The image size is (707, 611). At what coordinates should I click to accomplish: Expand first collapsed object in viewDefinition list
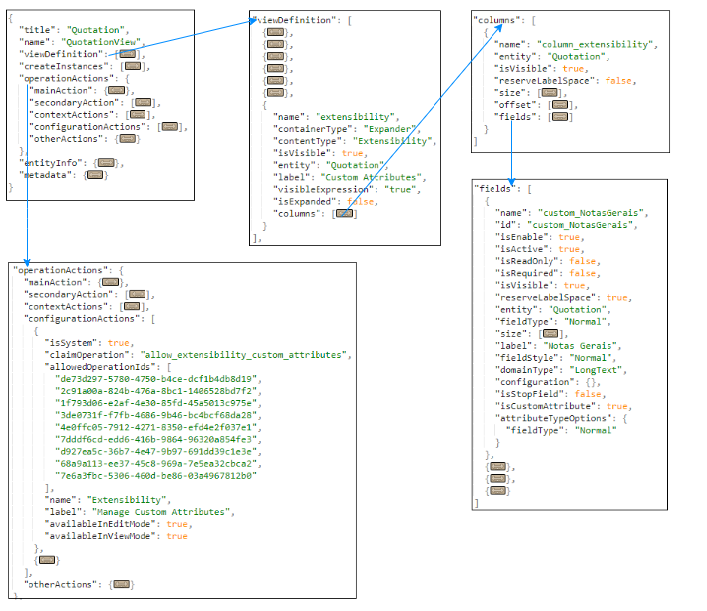[x=275, y=32]
